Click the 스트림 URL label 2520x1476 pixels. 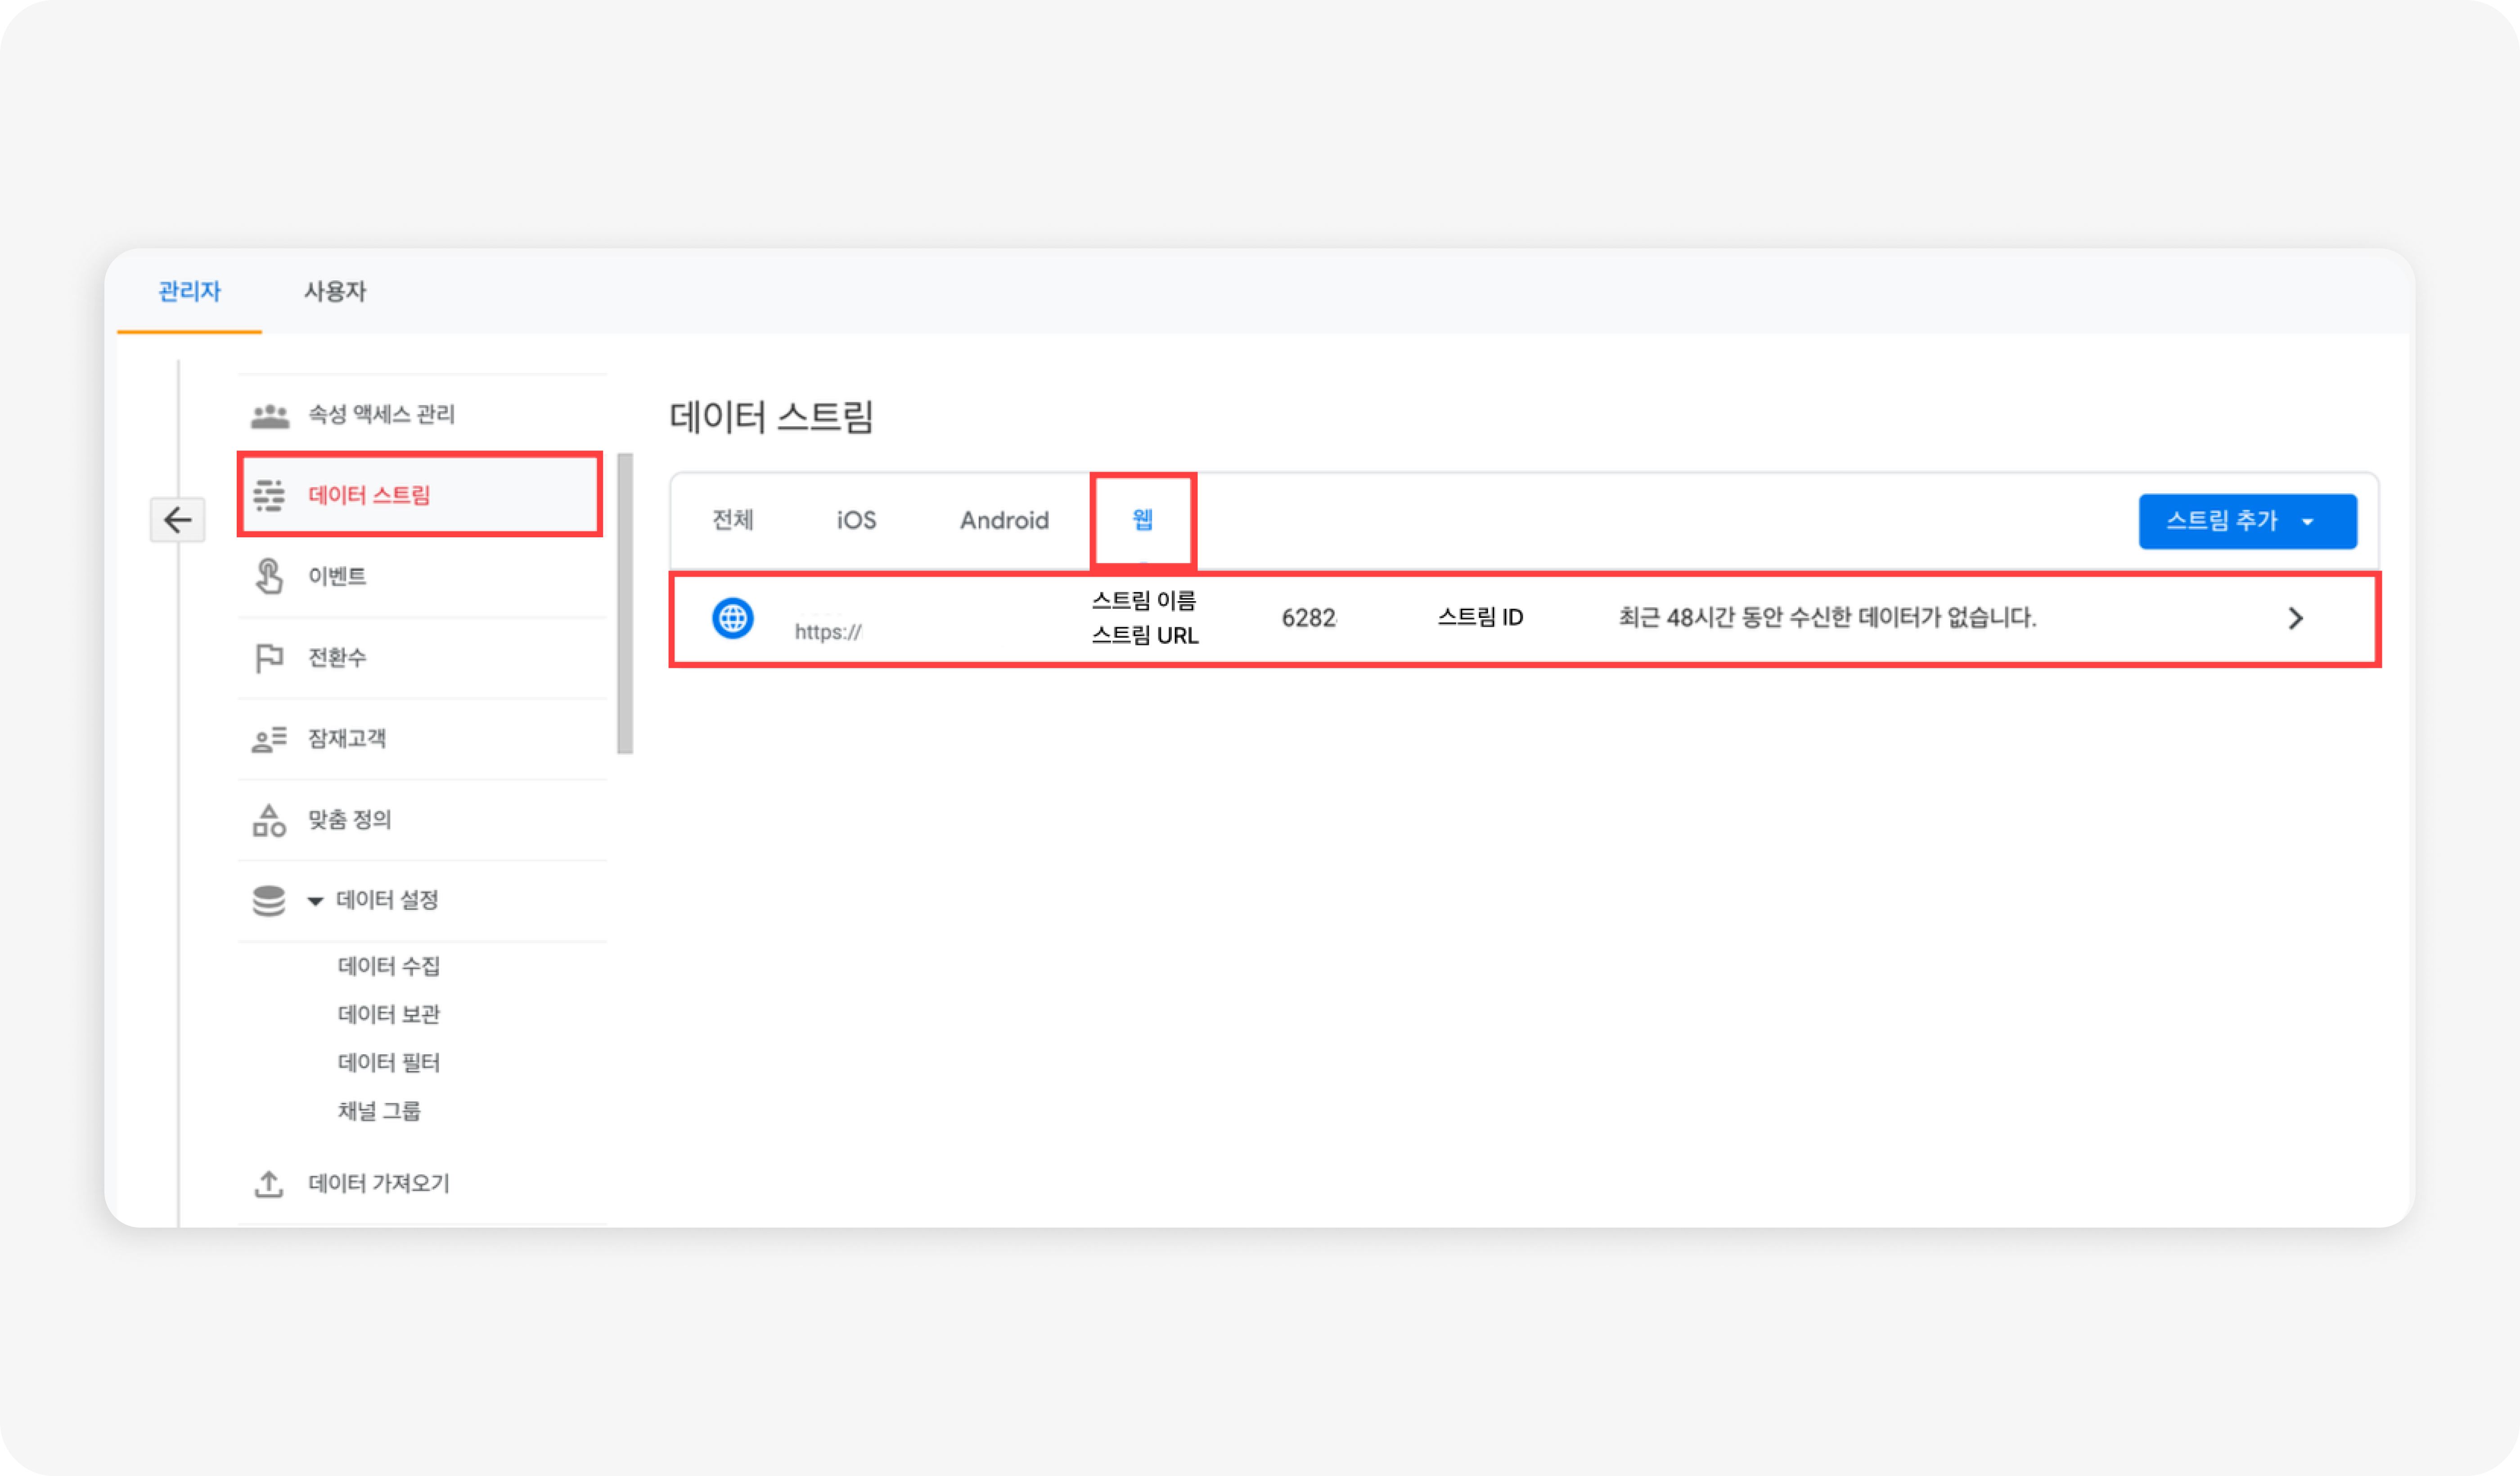pyautogui.click(x=1145, y=635)
